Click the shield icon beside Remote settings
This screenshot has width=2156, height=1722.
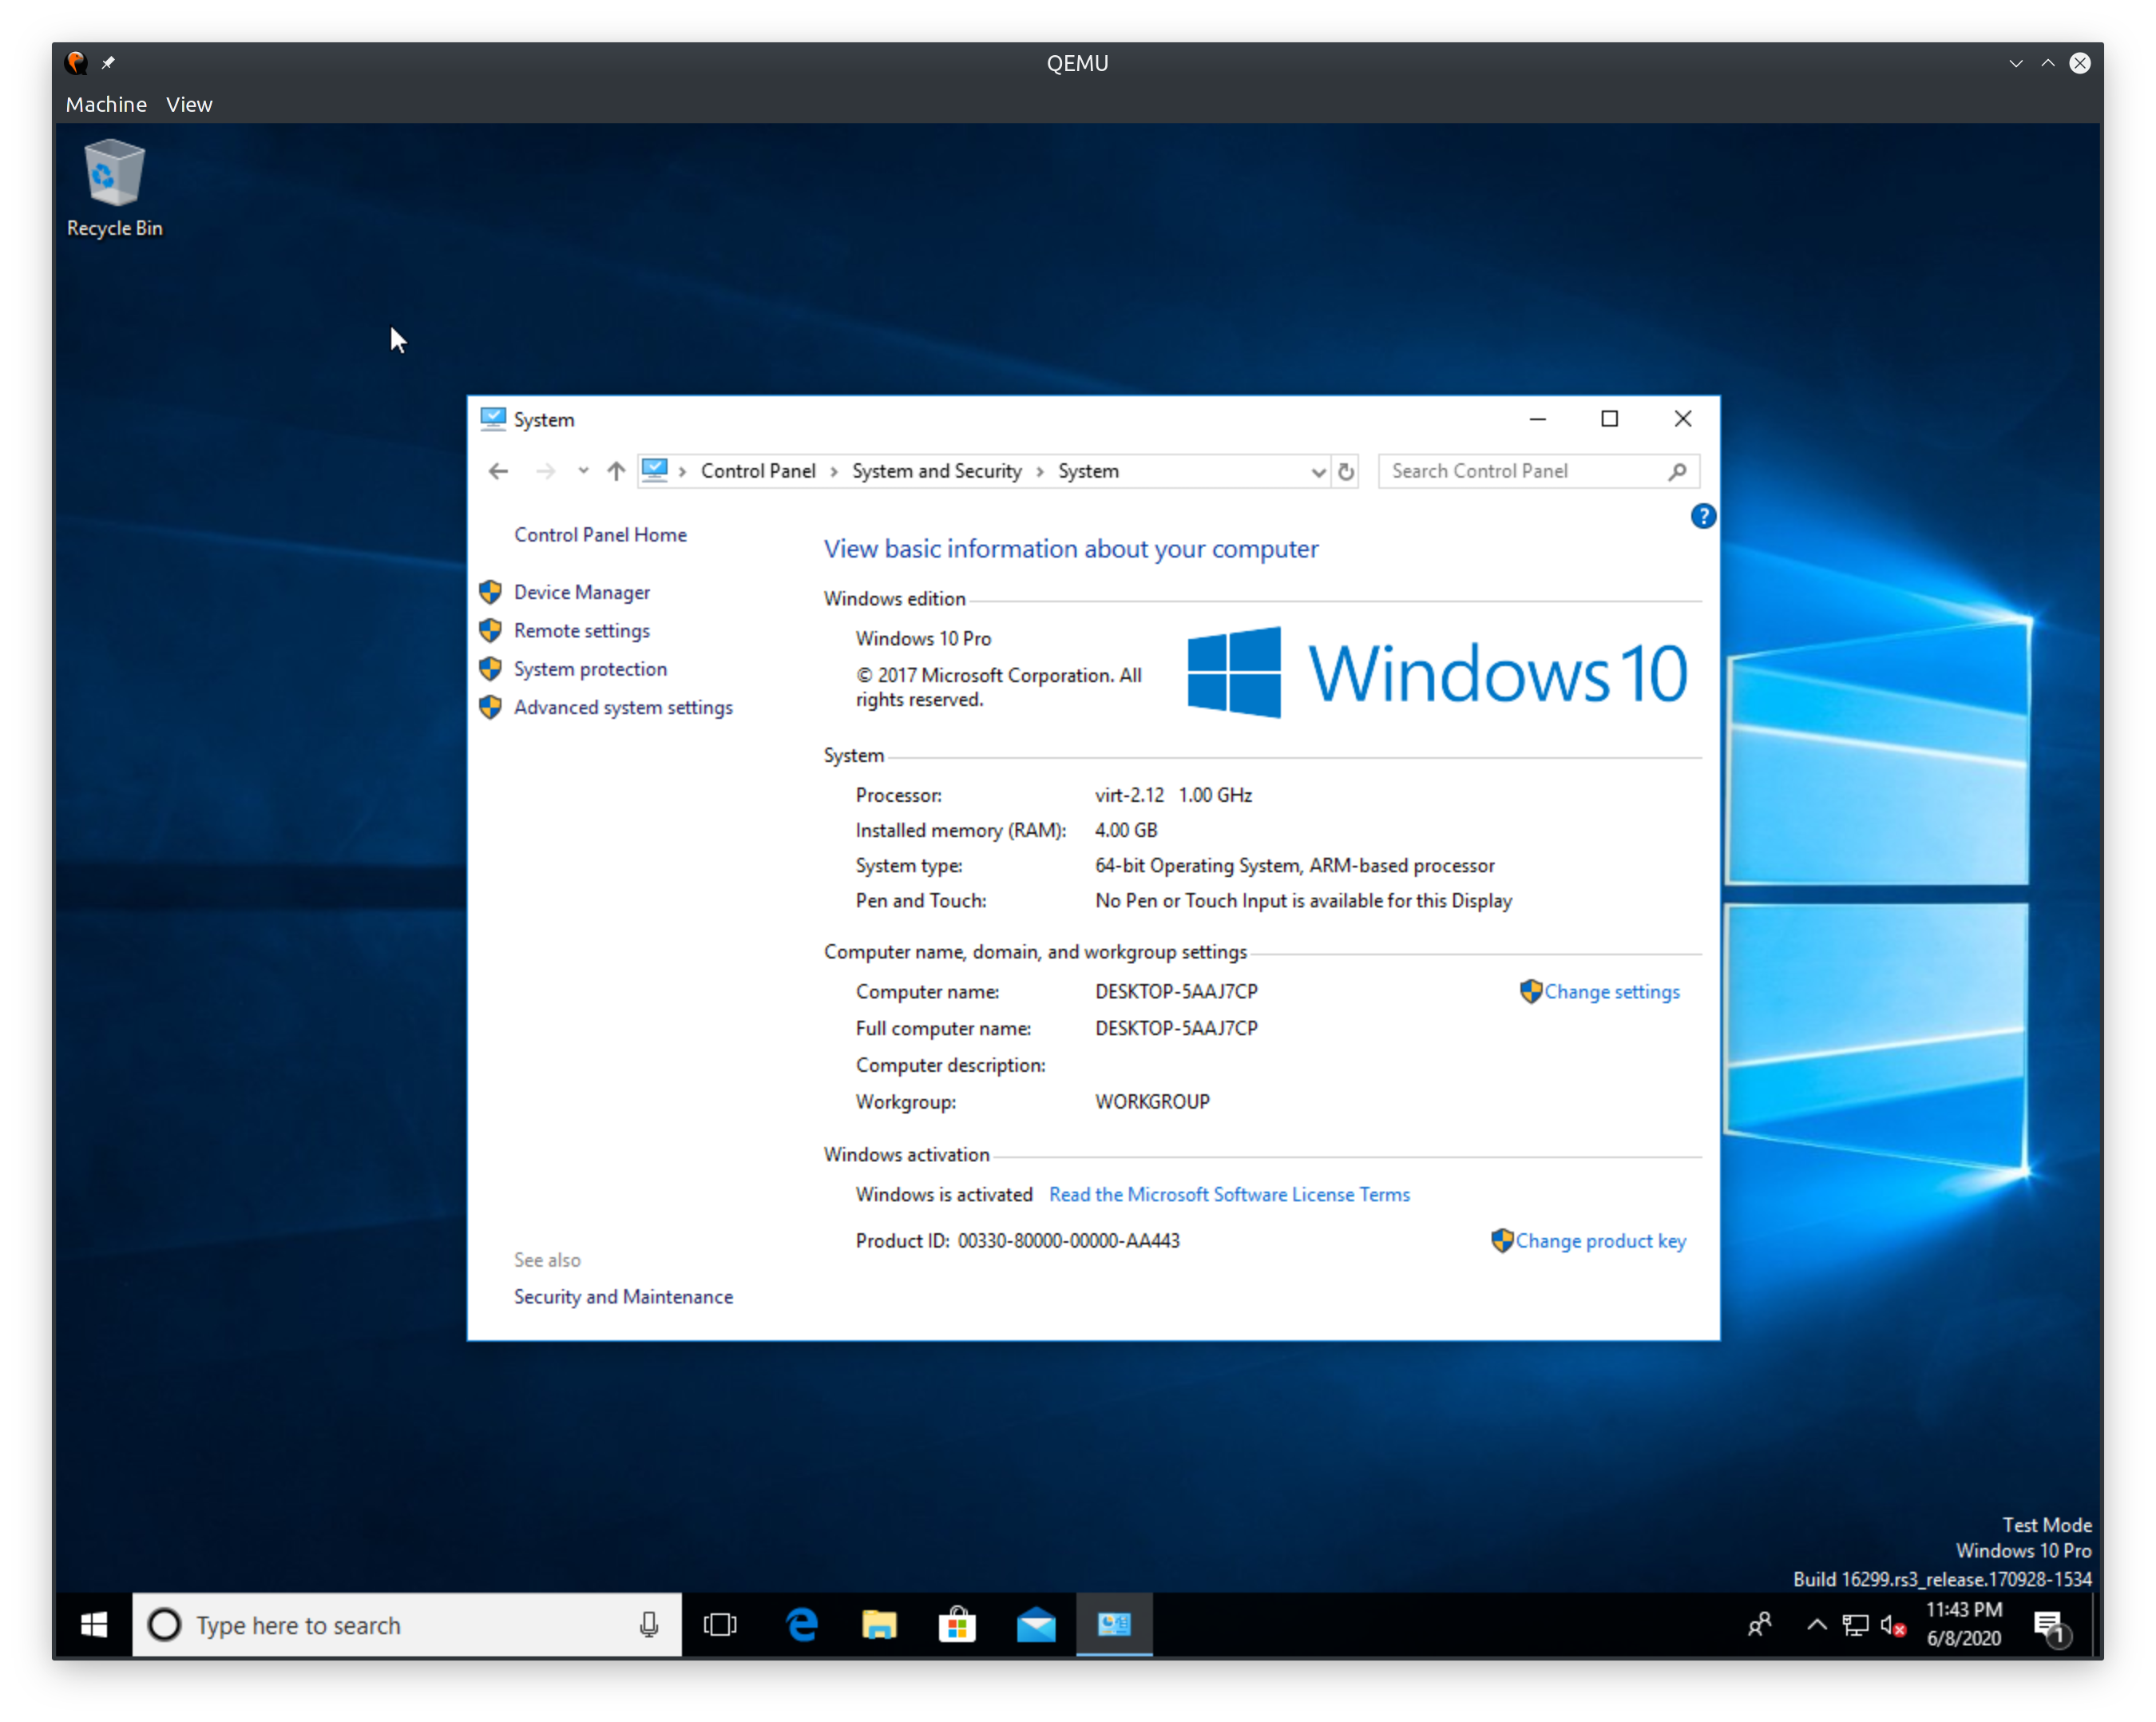(490, 630)
